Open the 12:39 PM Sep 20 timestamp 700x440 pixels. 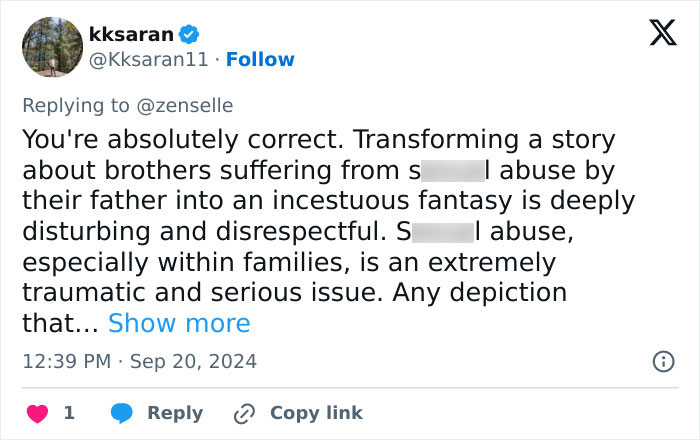tap(139, 361)
